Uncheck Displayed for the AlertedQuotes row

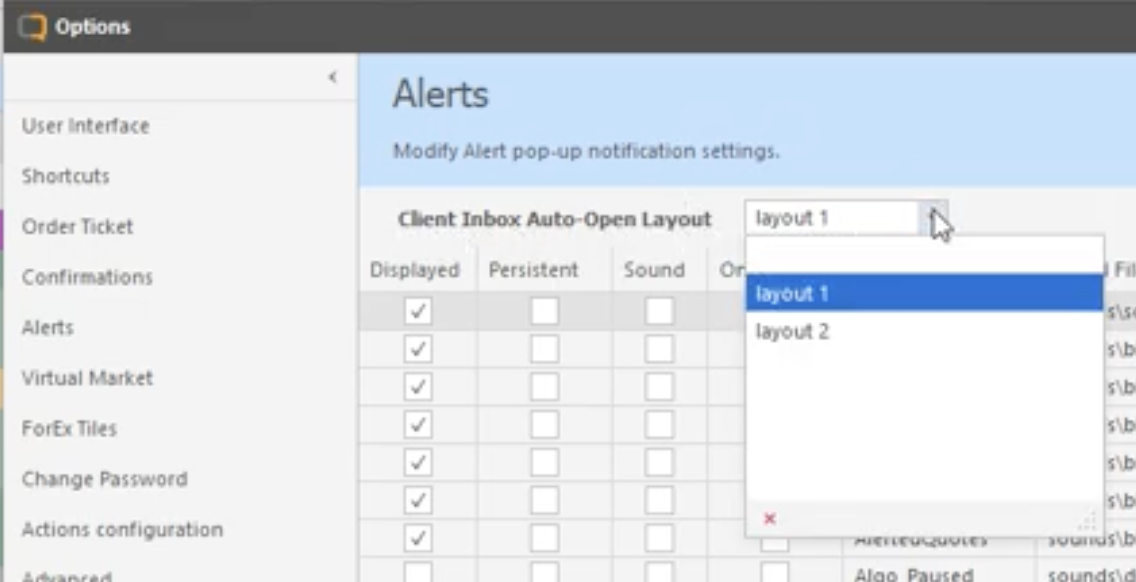pos(418,538)
